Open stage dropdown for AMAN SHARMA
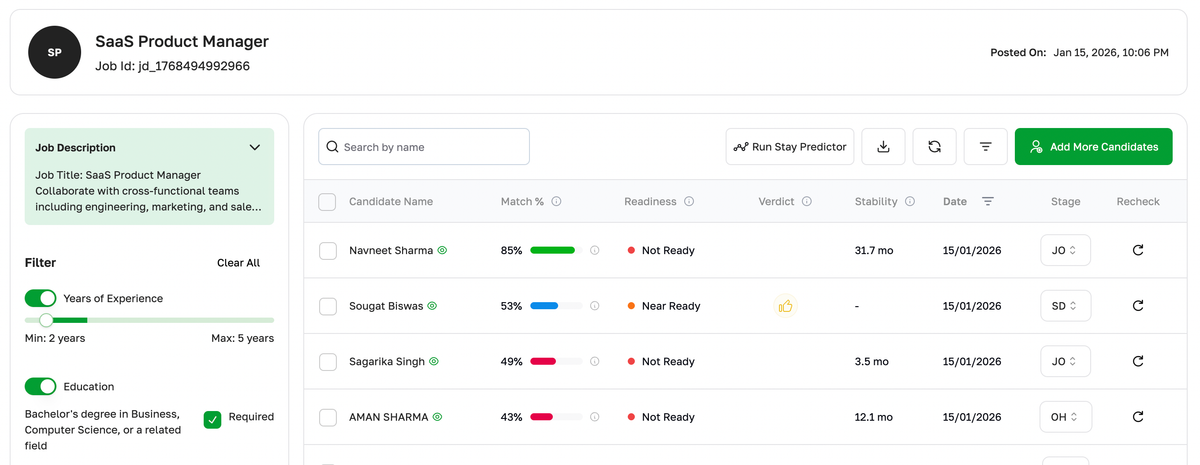This screenshot has height=465, width=1200. [1065, 417]
